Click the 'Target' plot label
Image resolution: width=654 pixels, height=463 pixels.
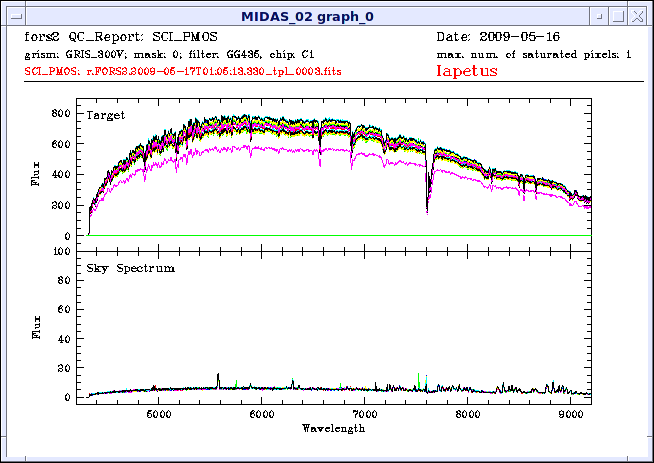click(x=106, y=116)
